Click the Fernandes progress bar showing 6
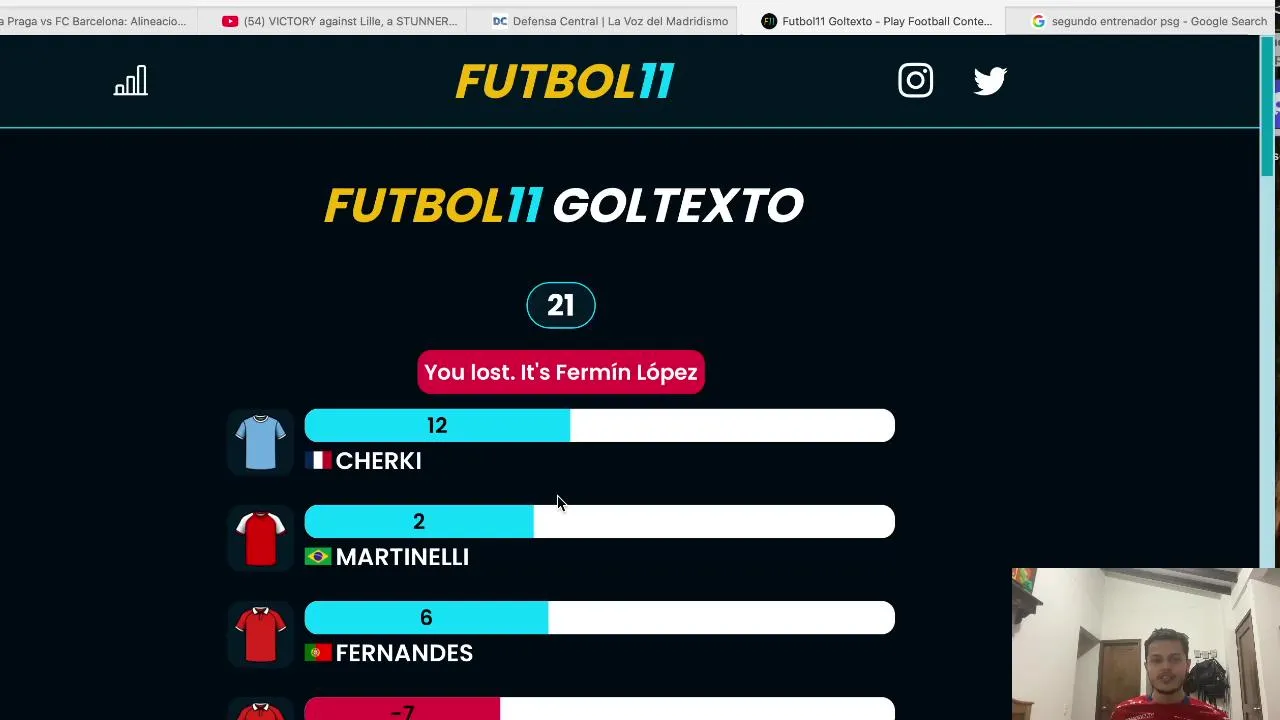Viewport: 1280px width, 720px height. [599, 618]
